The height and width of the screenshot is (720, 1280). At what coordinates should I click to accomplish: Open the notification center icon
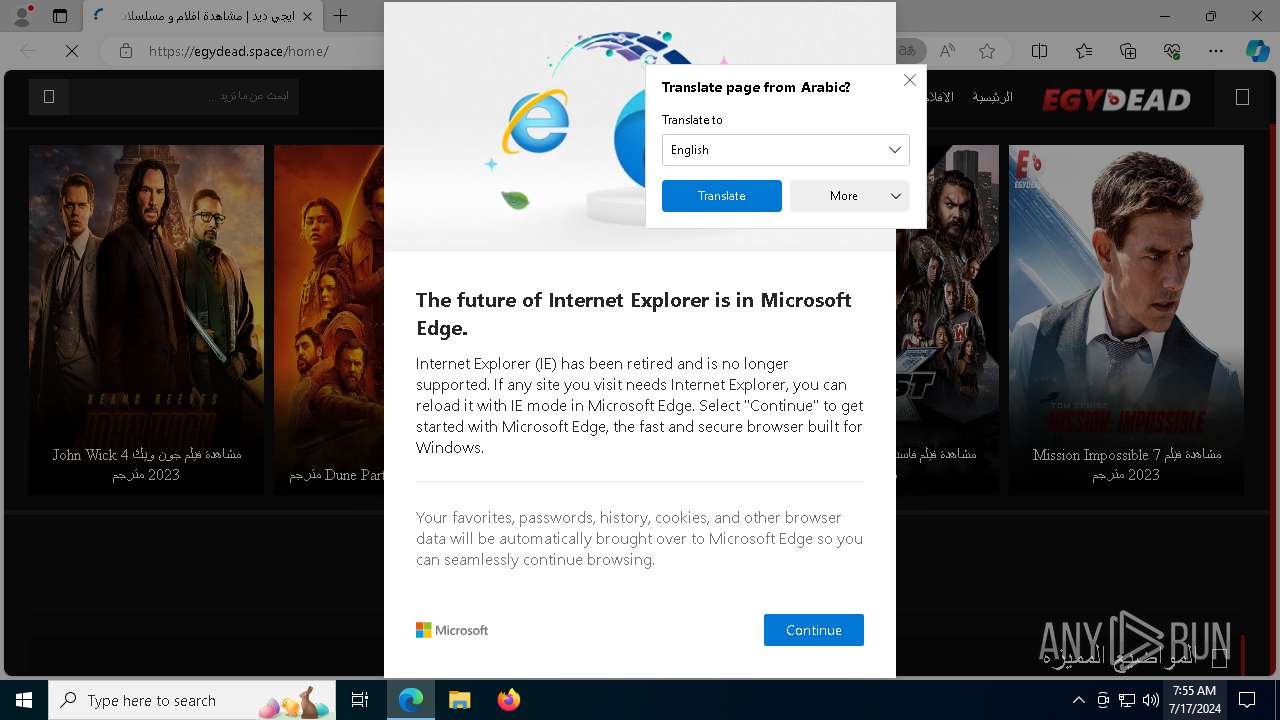click(x=1247, y=700)
